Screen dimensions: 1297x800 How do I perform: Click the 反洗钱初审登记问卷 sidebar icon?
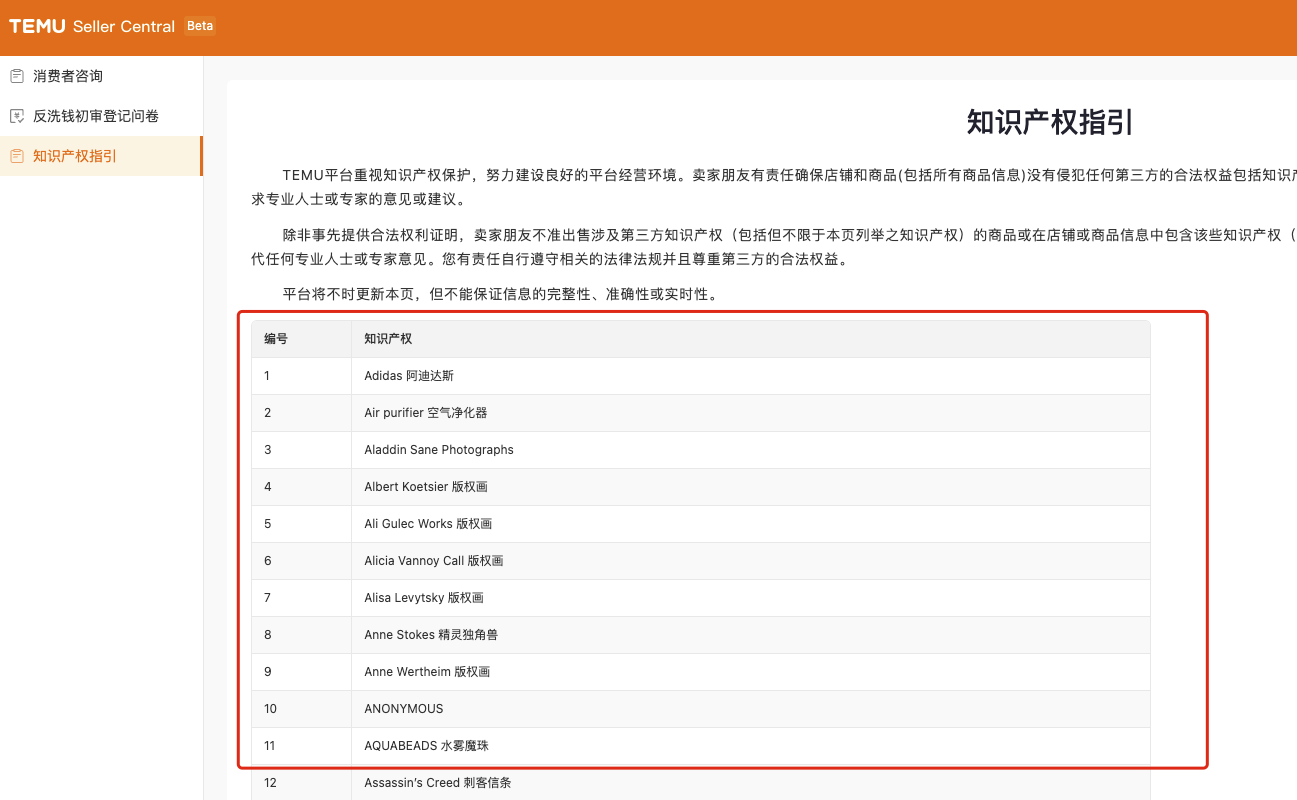pos(17,116)
